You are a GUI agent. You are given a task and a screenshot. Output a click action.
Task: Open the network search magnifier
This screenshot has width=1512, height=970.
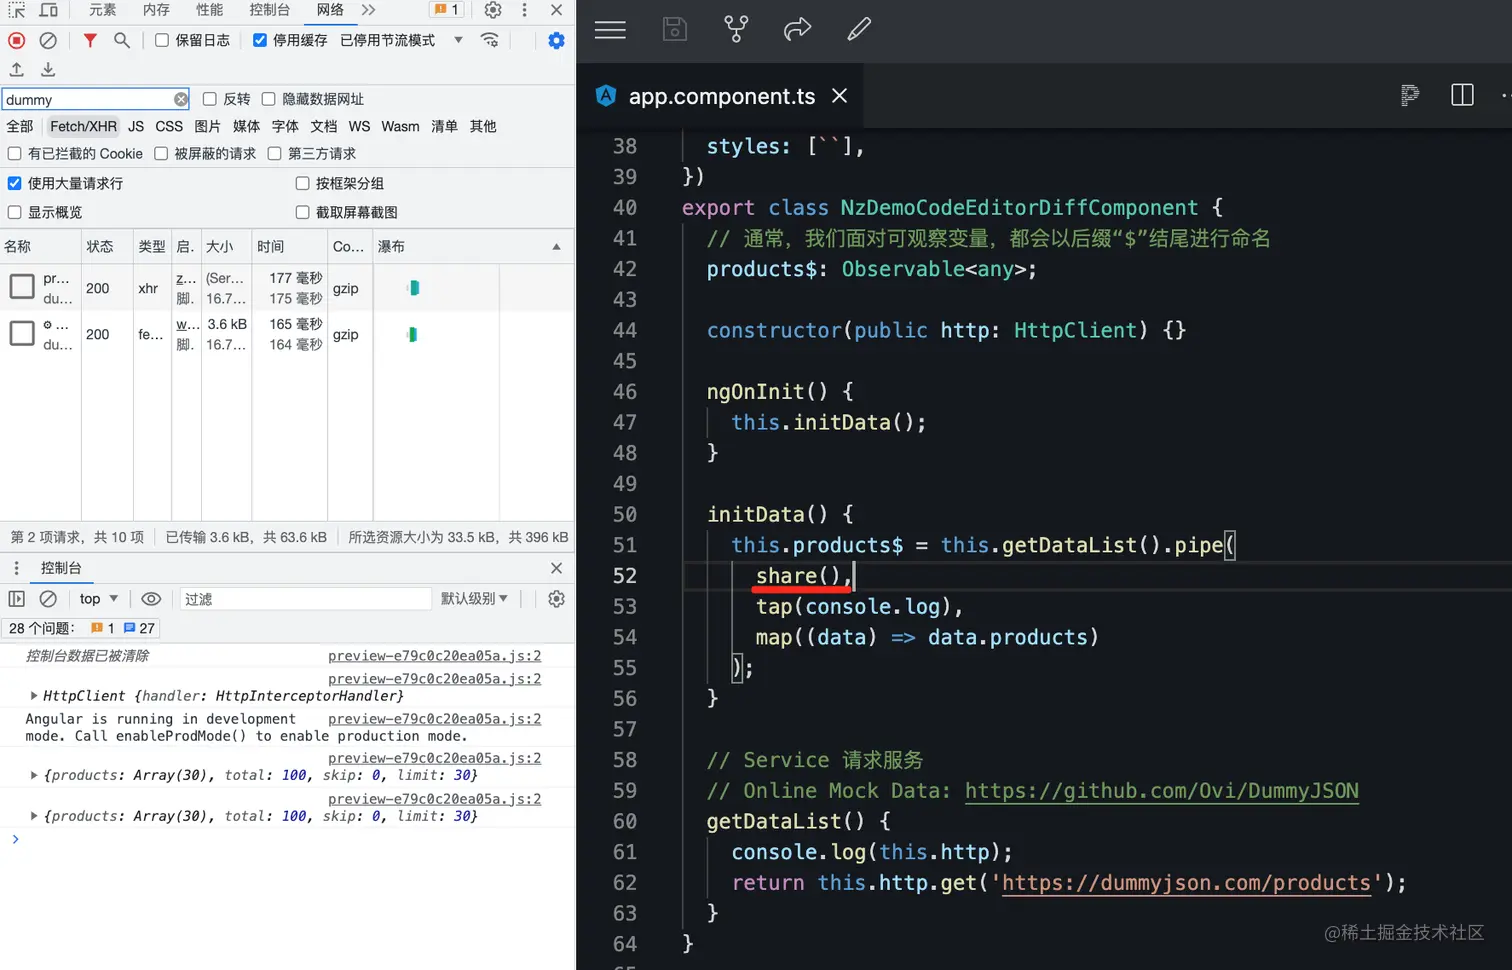pyautogui.click(x=122, y=40)
